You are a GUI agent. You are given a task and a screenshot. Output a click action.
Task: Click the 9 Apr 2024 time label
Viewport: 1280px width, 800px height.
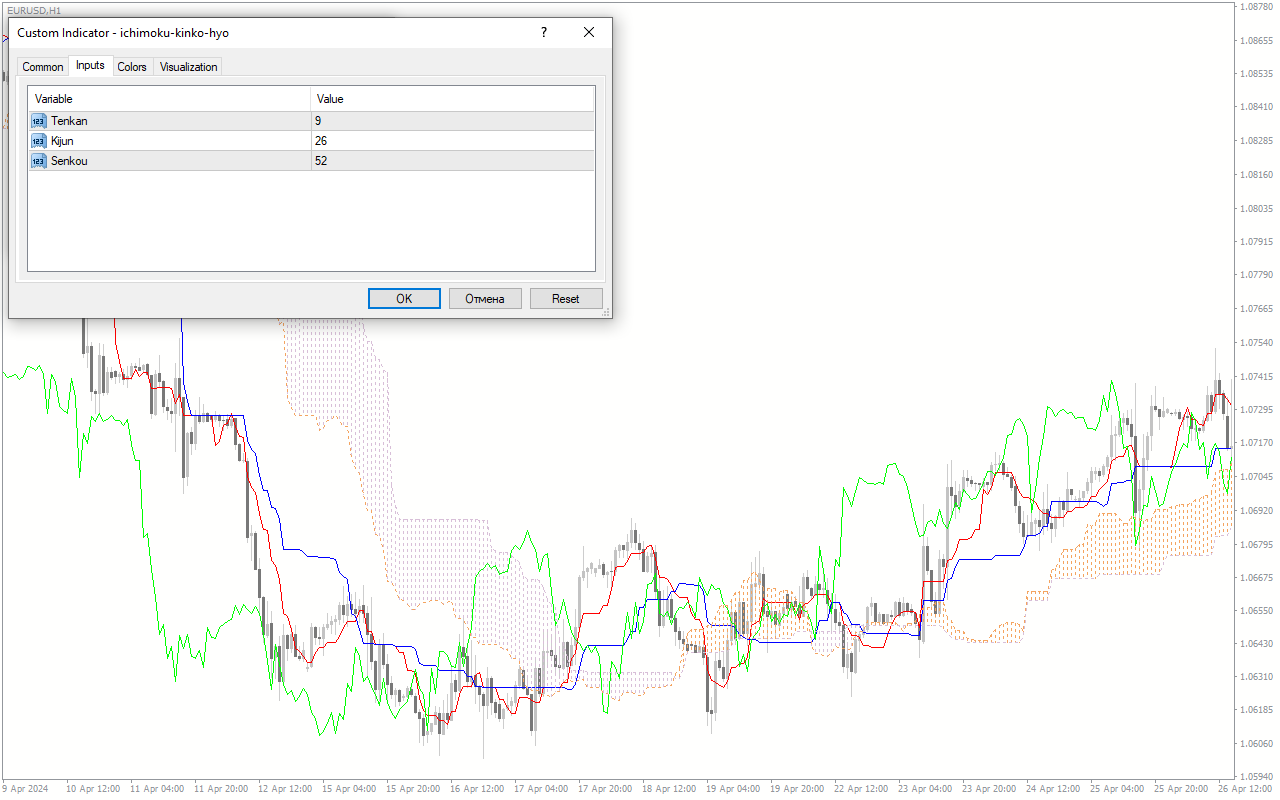click(x=24, y=789)
